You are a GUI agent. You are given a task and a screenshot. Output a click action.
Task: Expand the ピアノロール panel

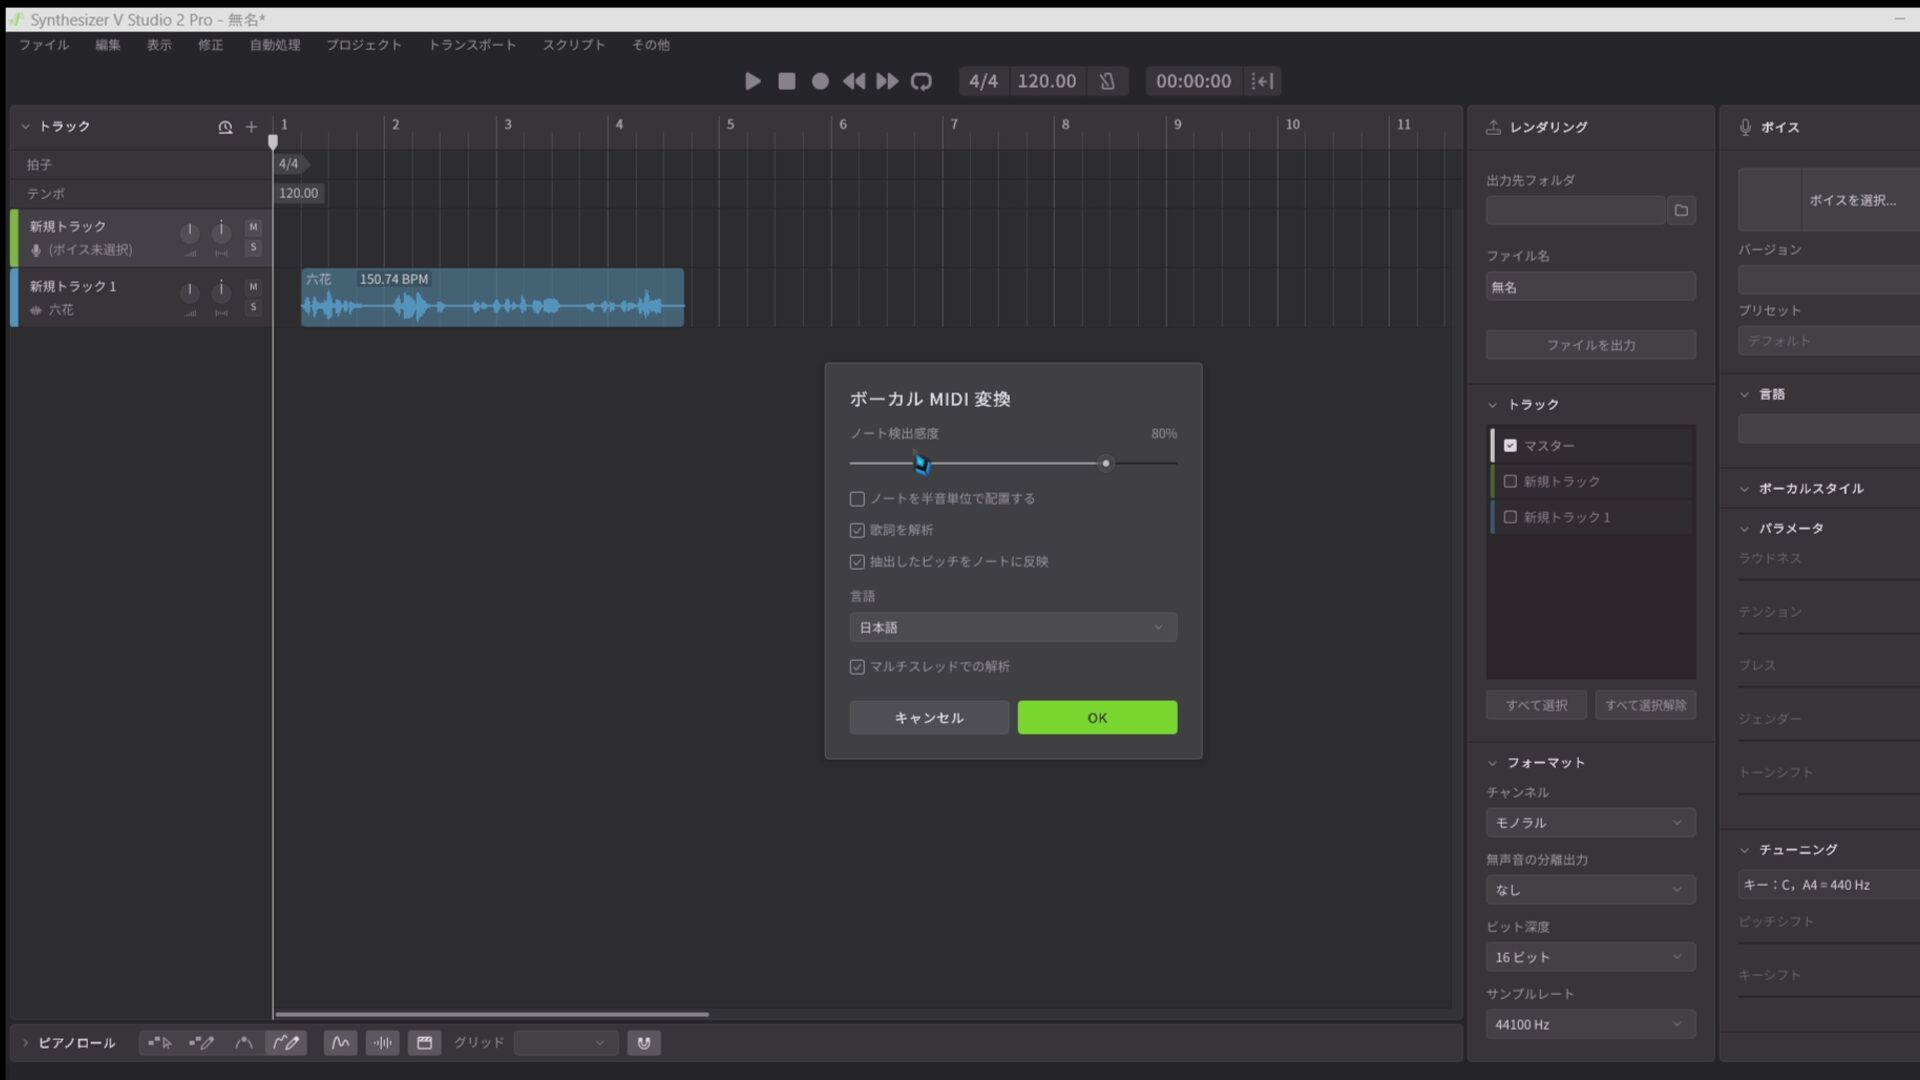point(26,1043)
